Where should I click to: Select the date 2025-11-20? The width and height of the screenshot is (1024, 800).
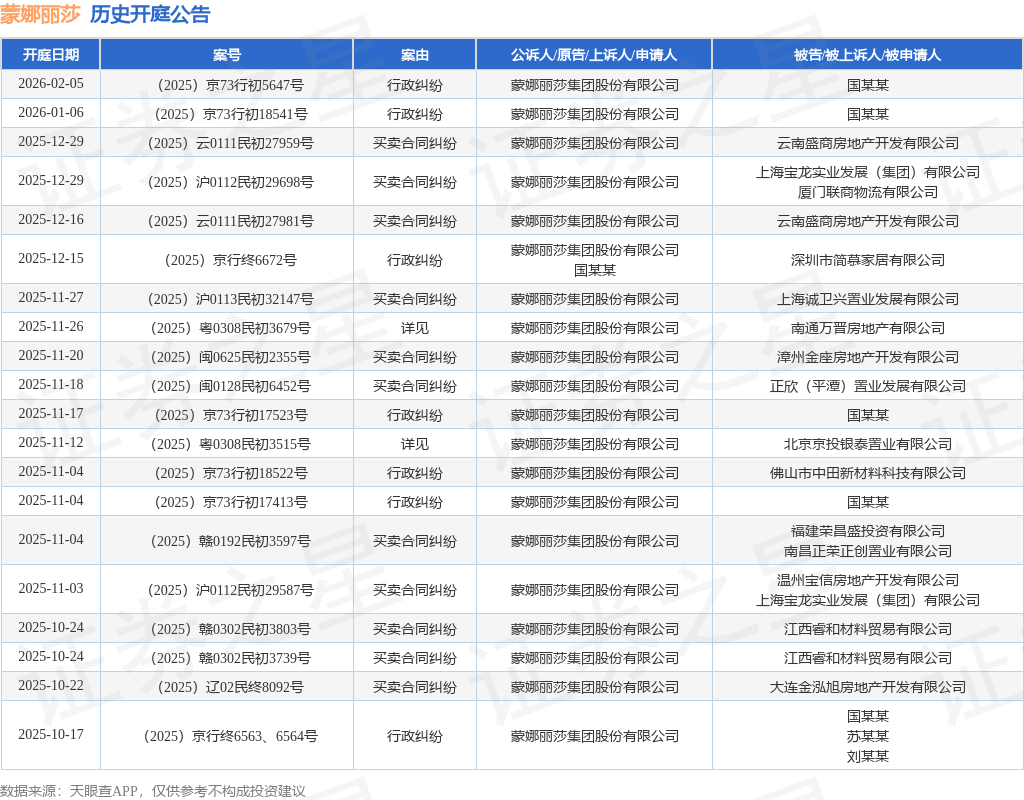(x=51, y=355)
